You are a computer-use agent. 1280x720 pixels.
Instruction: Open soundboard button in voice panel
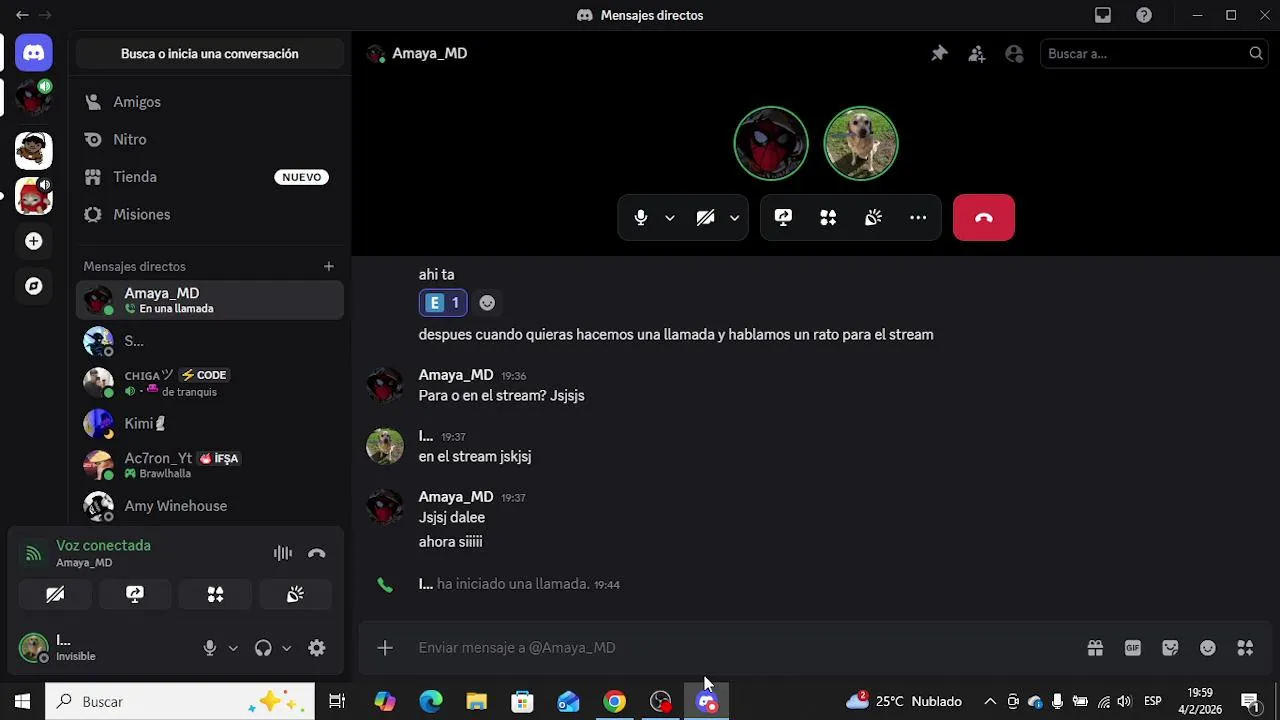[295, 595]
